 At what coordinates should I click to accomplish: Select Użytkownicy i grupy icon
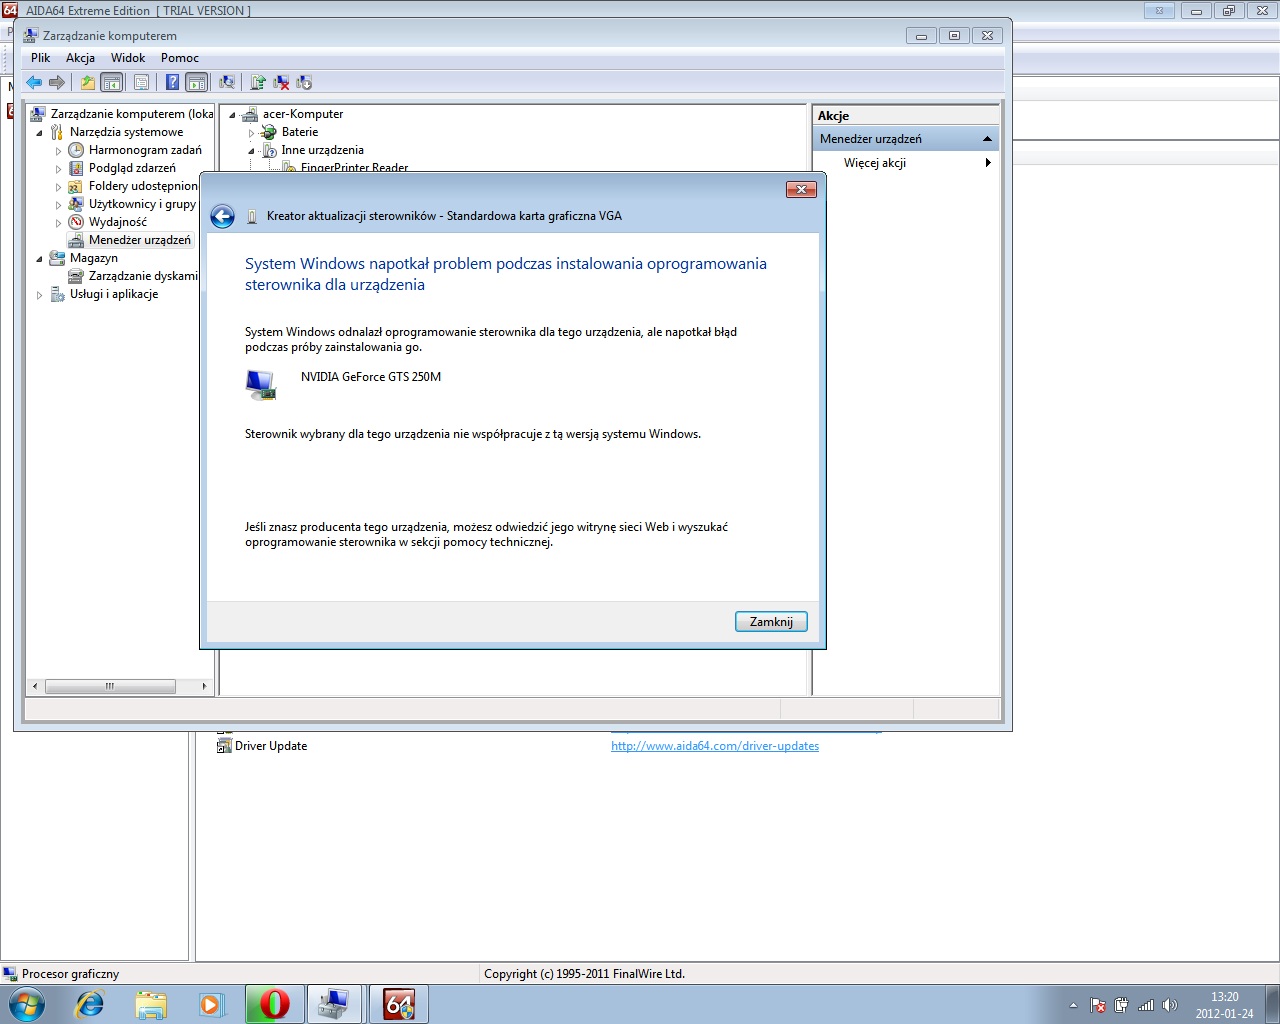tap(76, 204)
